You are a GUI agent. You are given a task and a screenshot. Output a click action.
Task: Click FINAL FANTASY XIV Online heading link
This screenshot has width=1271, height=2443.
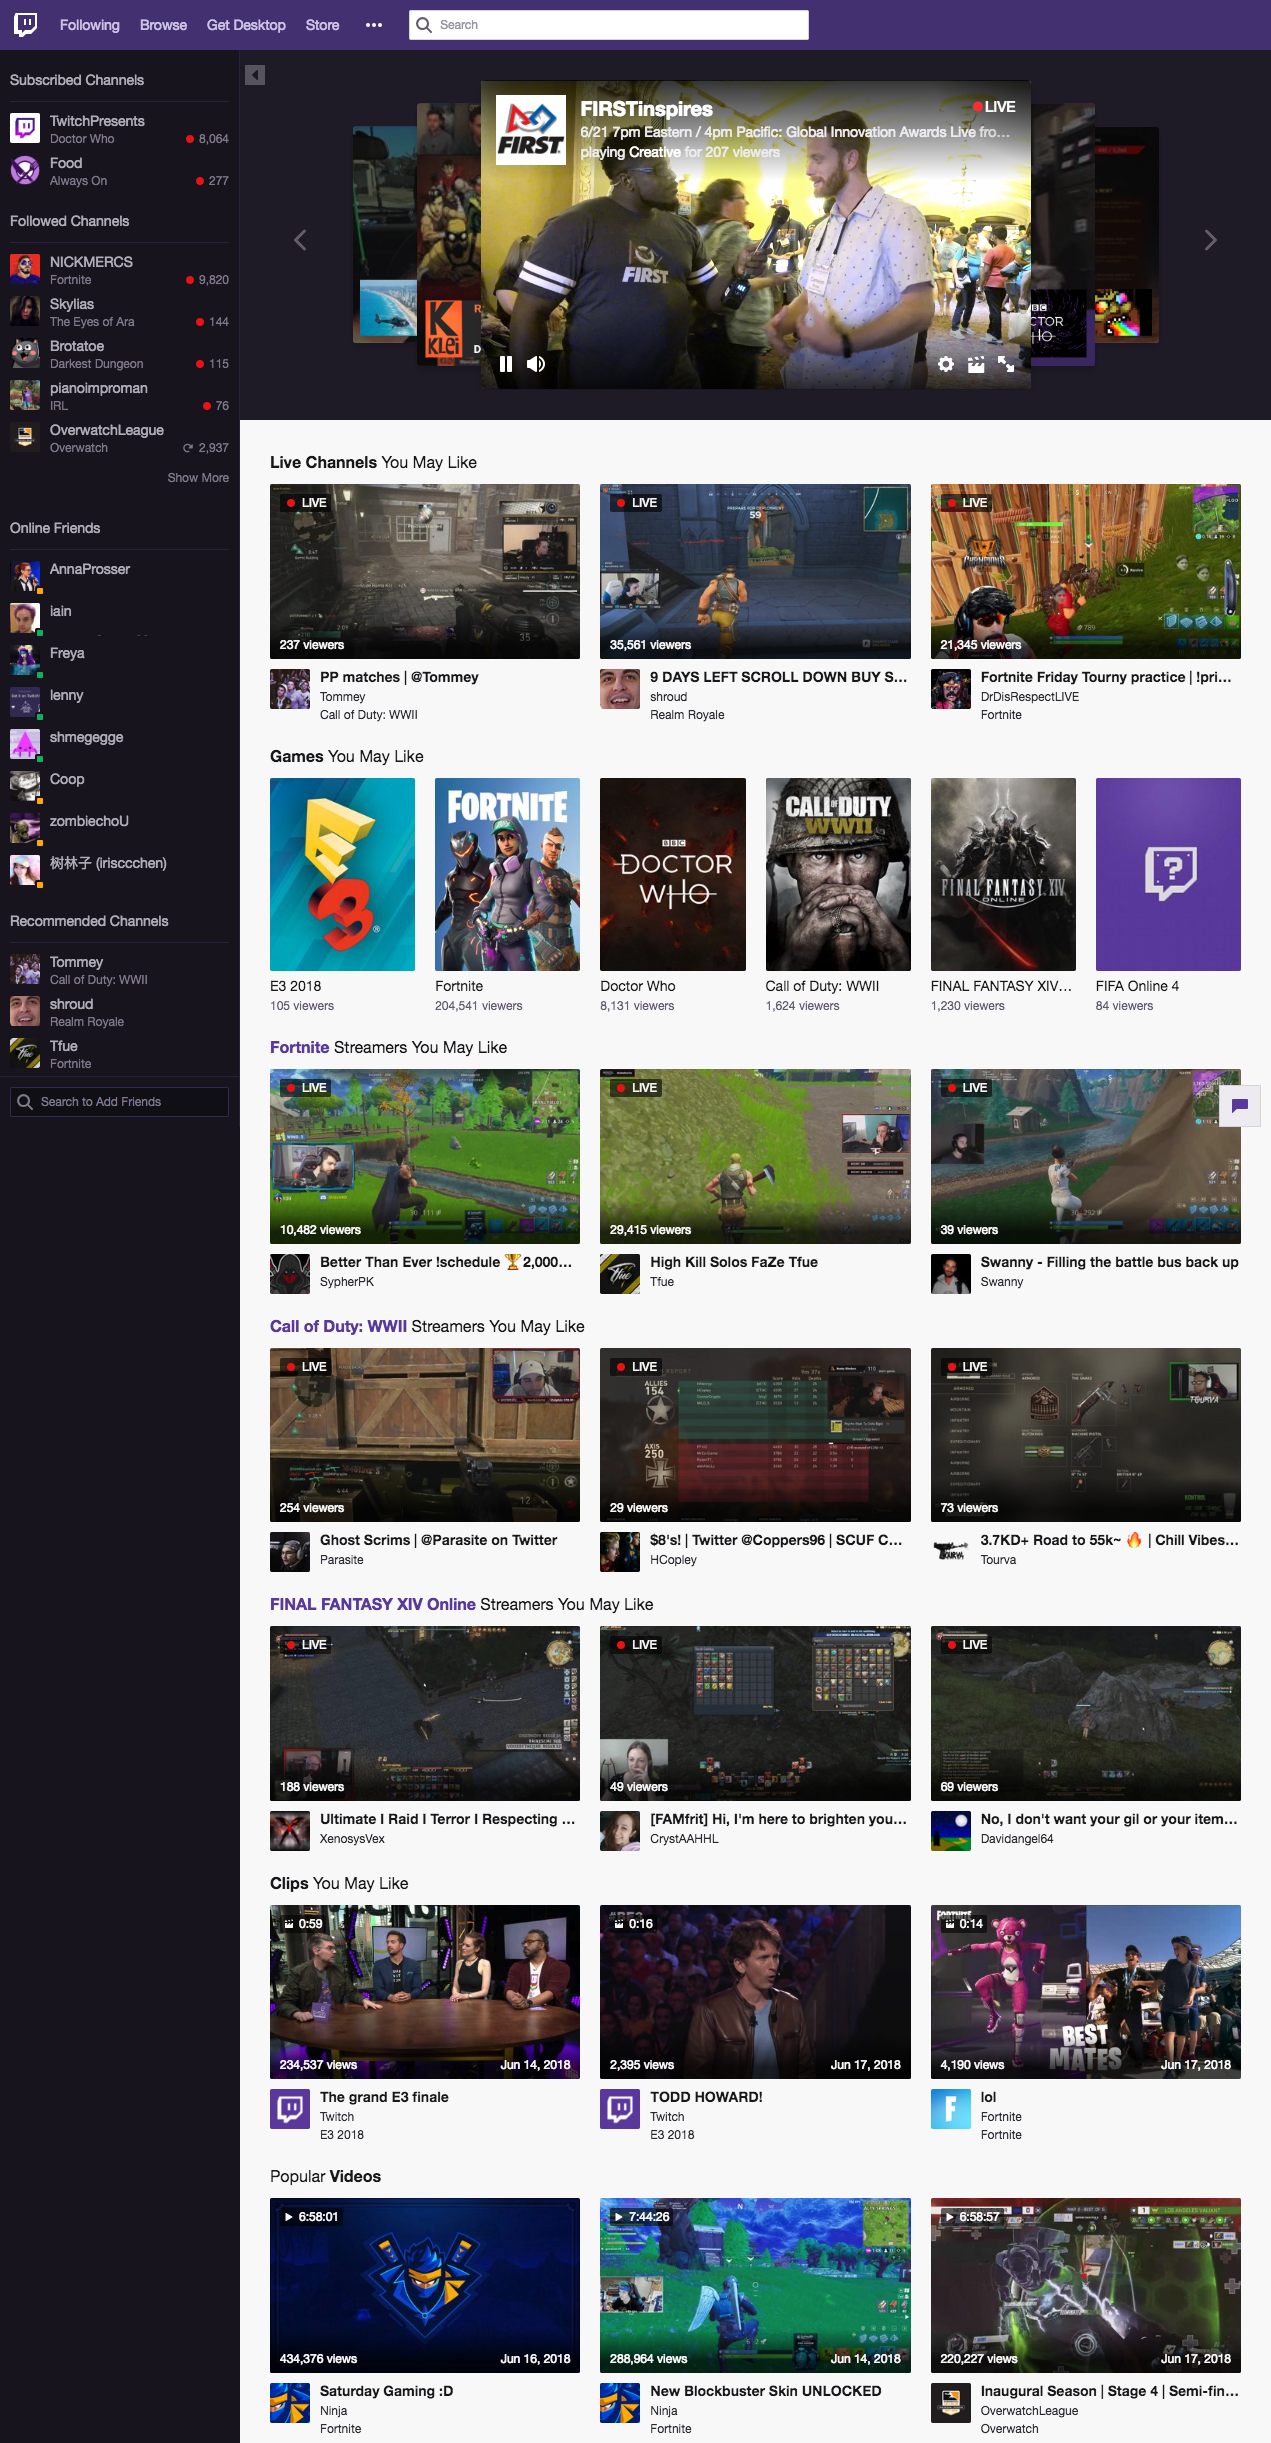pos(372,1604)
